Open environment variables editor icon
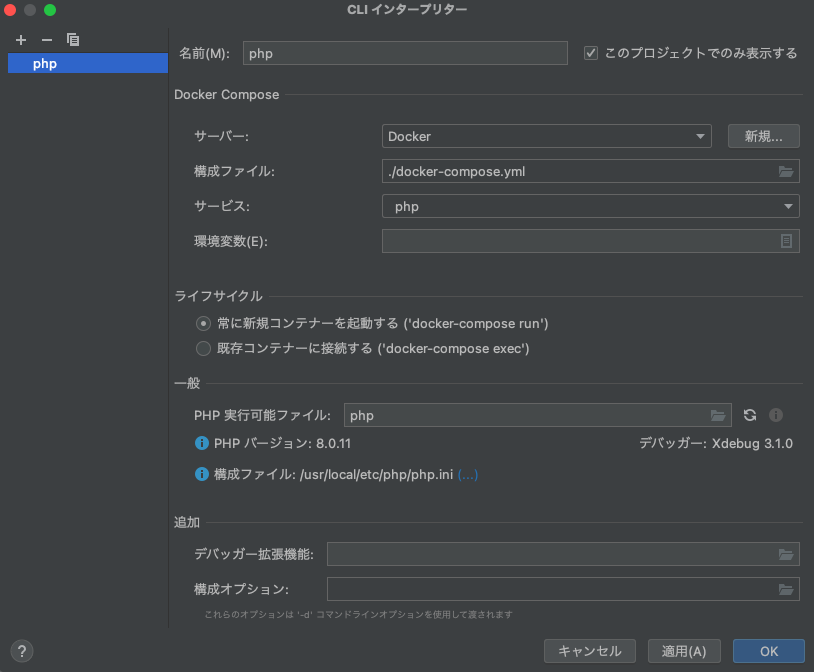The height and width of the screenshot is (672, 814). point(786,241)
